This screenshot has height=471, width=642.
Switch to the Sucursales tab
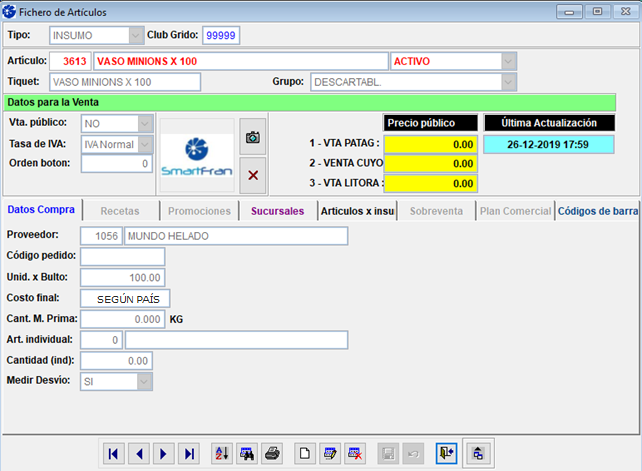pyautogui.click(x=278, y=211)
